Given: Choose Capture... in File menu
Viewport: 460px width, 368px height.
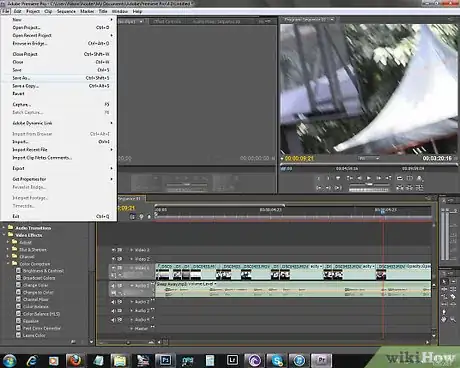Looking at the screenshot, I should click(58, 105).
